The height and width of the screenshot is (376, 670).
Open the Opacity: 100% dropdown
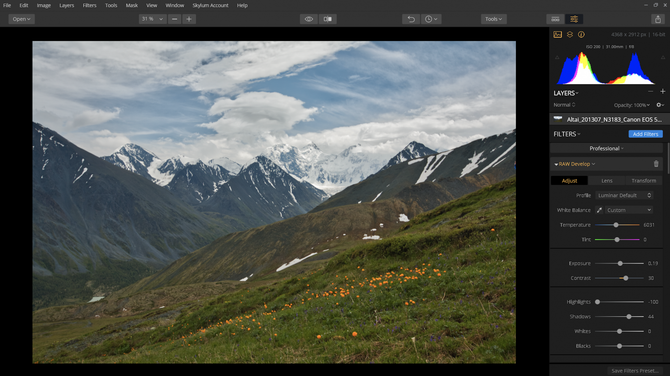point(632,105)
